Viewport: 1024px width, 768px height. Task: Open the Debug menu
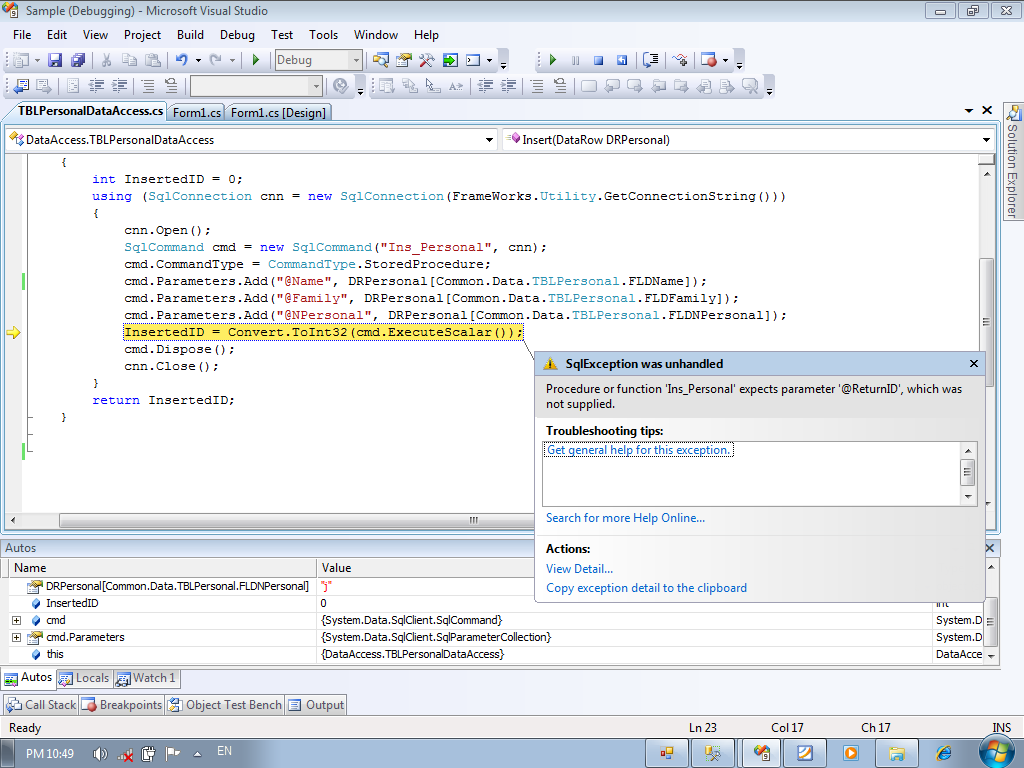click(237, 35)
